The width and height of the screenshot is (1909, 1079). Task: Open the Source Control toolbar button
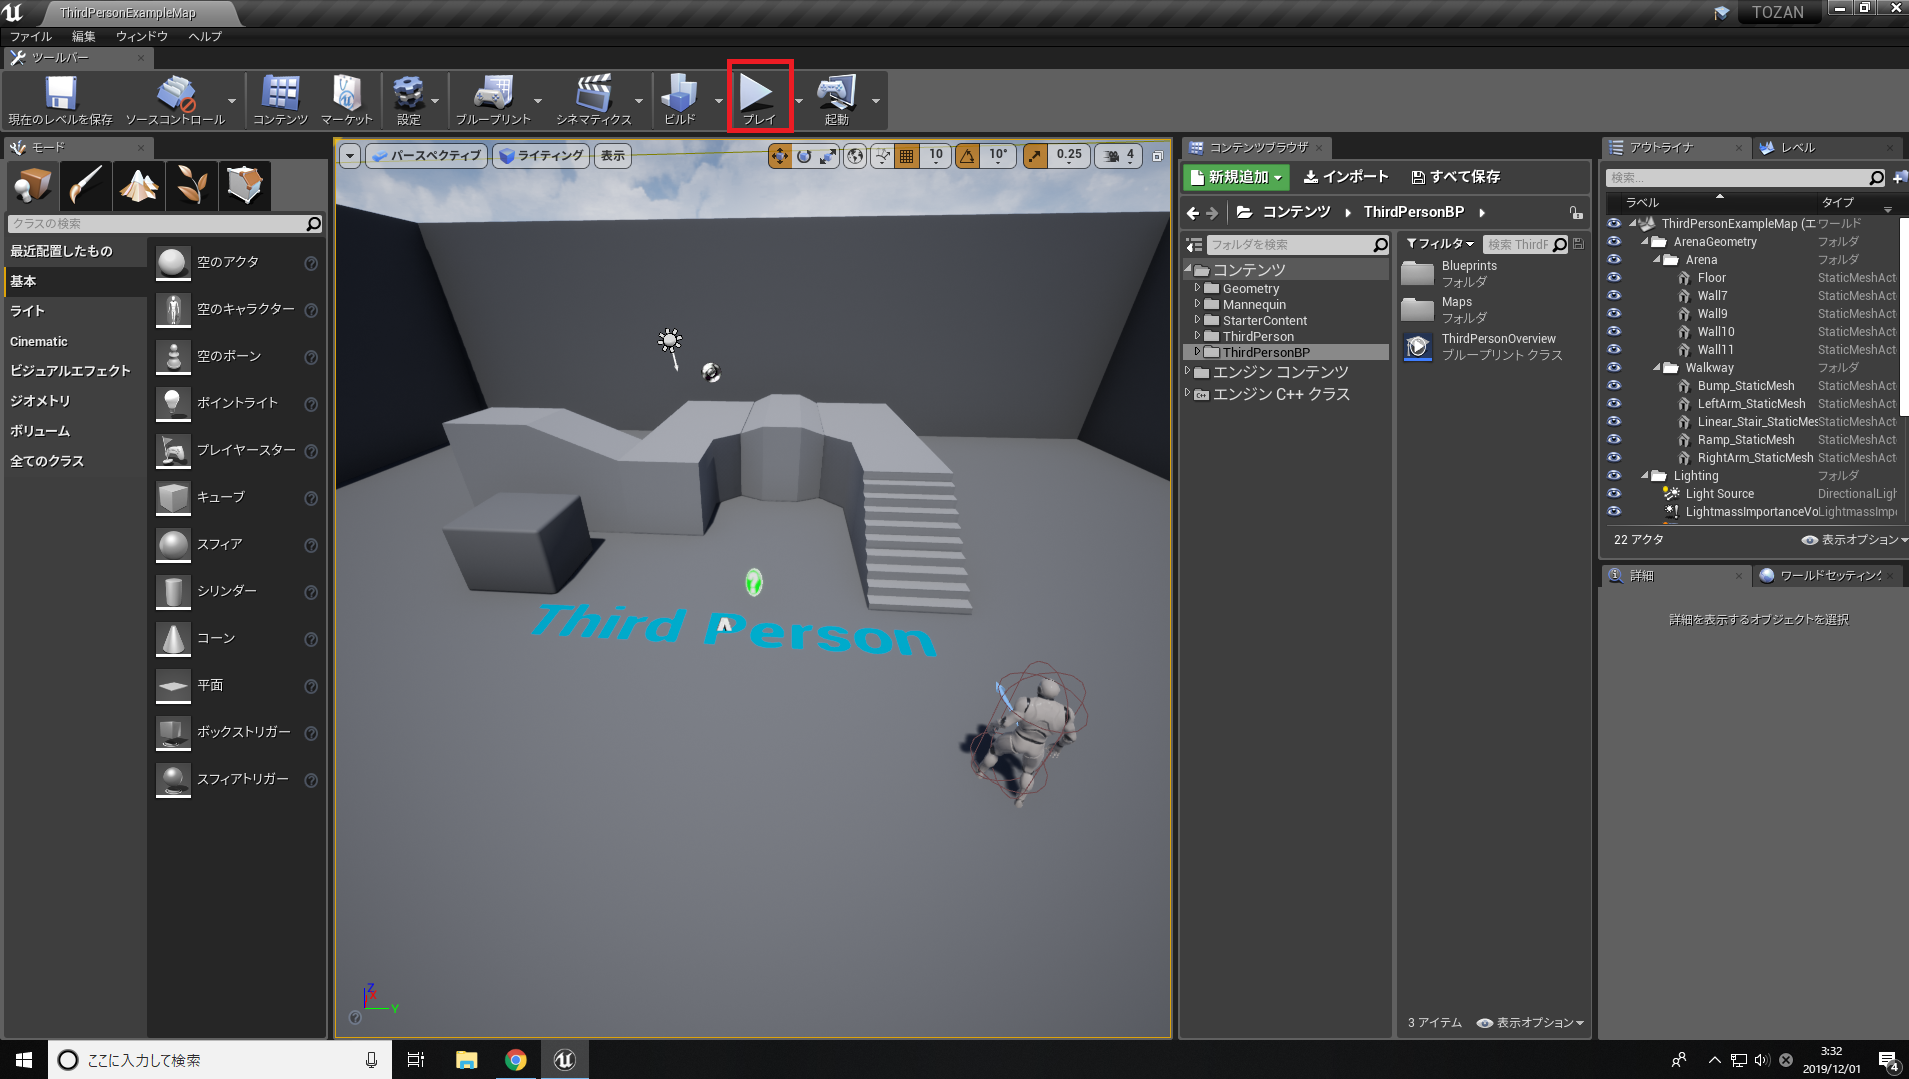pyautogui.click(x=175, y=100)
